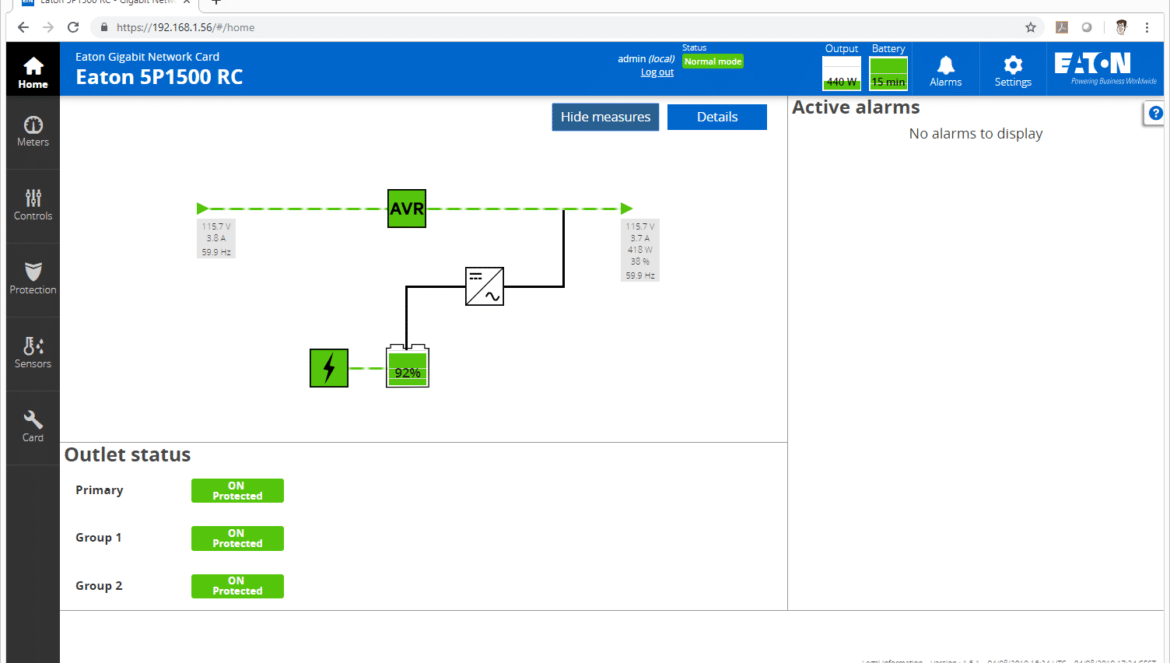Click the site lock padlock icon
Screen dimensions: 1170x663
(x=104, y=28)
